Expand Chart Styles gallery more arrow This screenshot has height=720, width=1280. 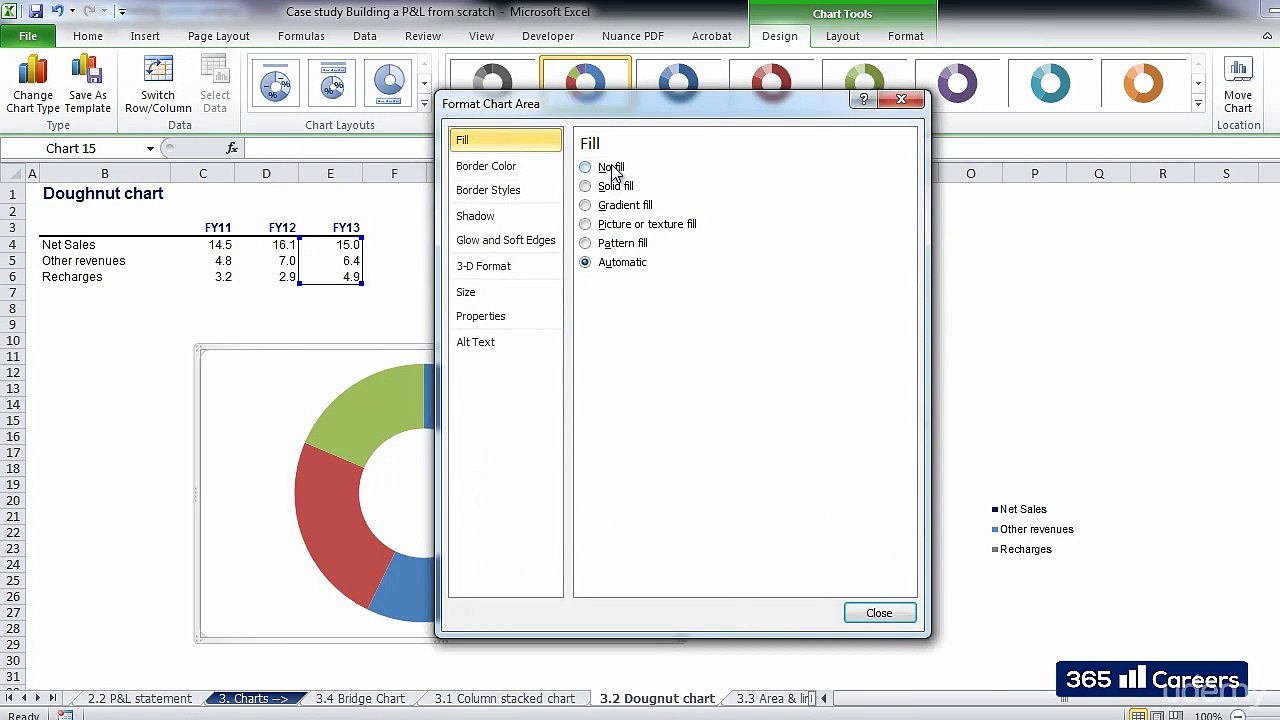pos(1198,103)
